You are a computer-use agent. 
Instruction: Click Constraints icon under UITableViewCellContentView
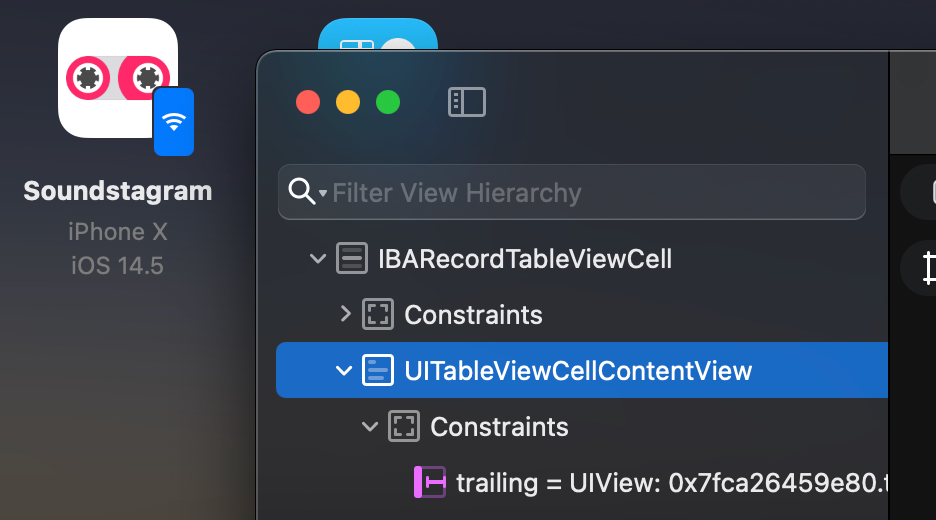[x=404, y=427]
